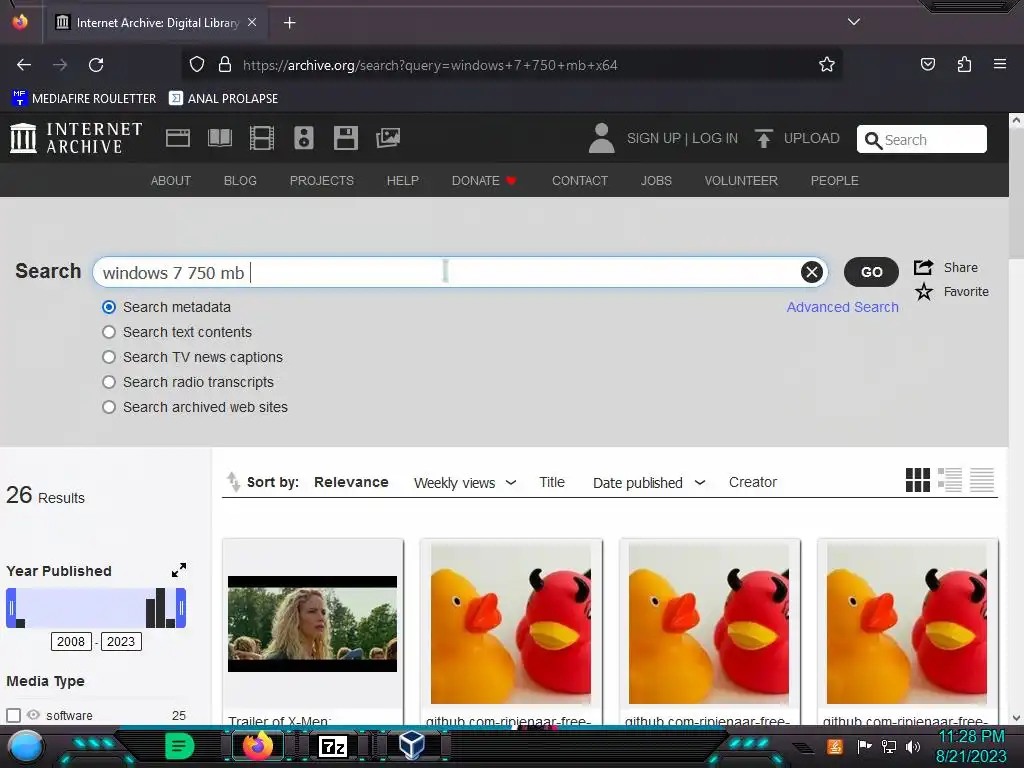Clear the search query with the X icon
This screenshot has height=768, width=1024.
pos(811,272)
